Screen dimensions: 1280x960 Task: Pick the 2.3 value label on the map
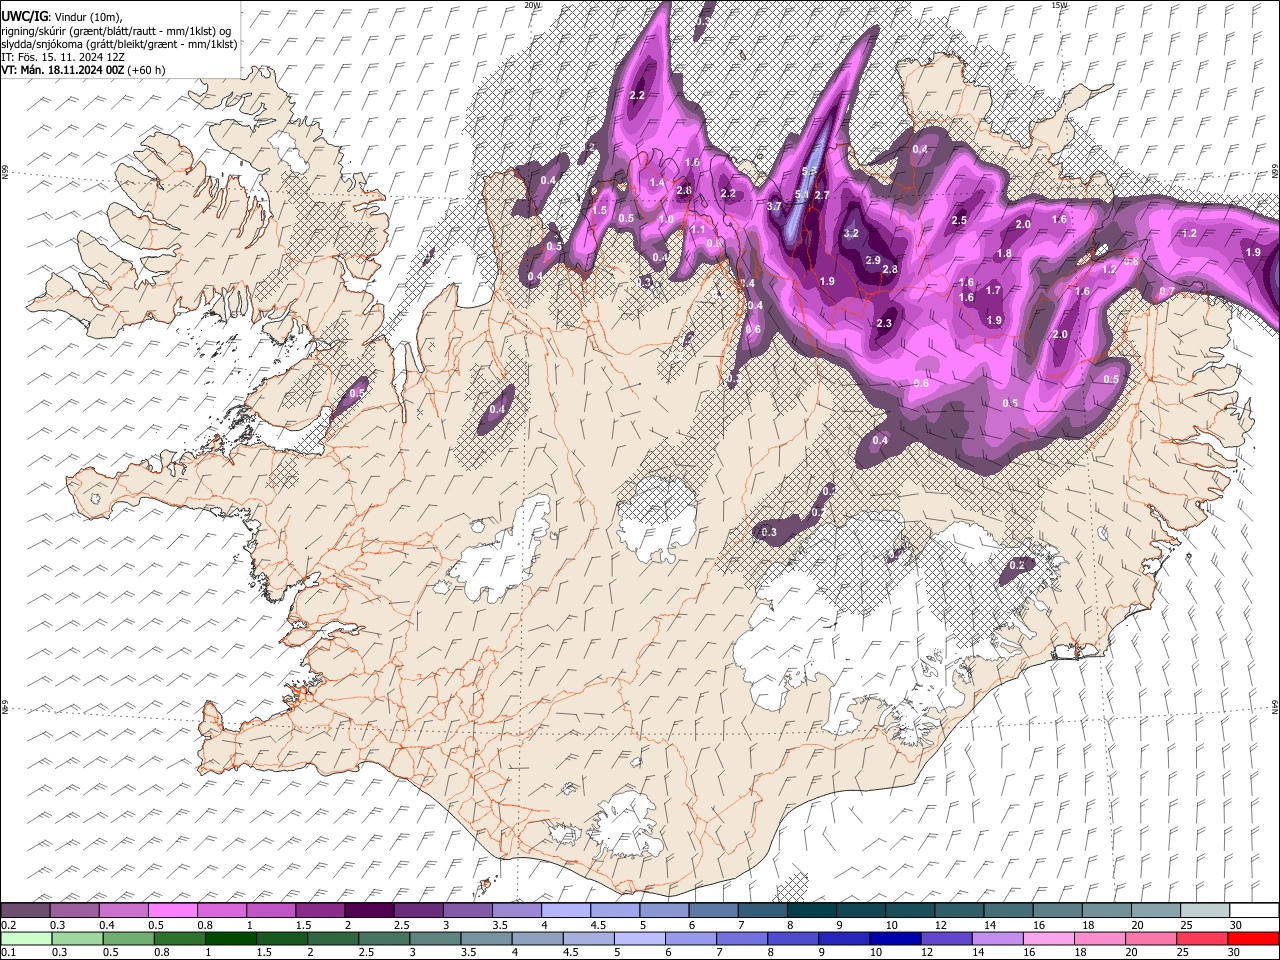(x=884, y=323)
